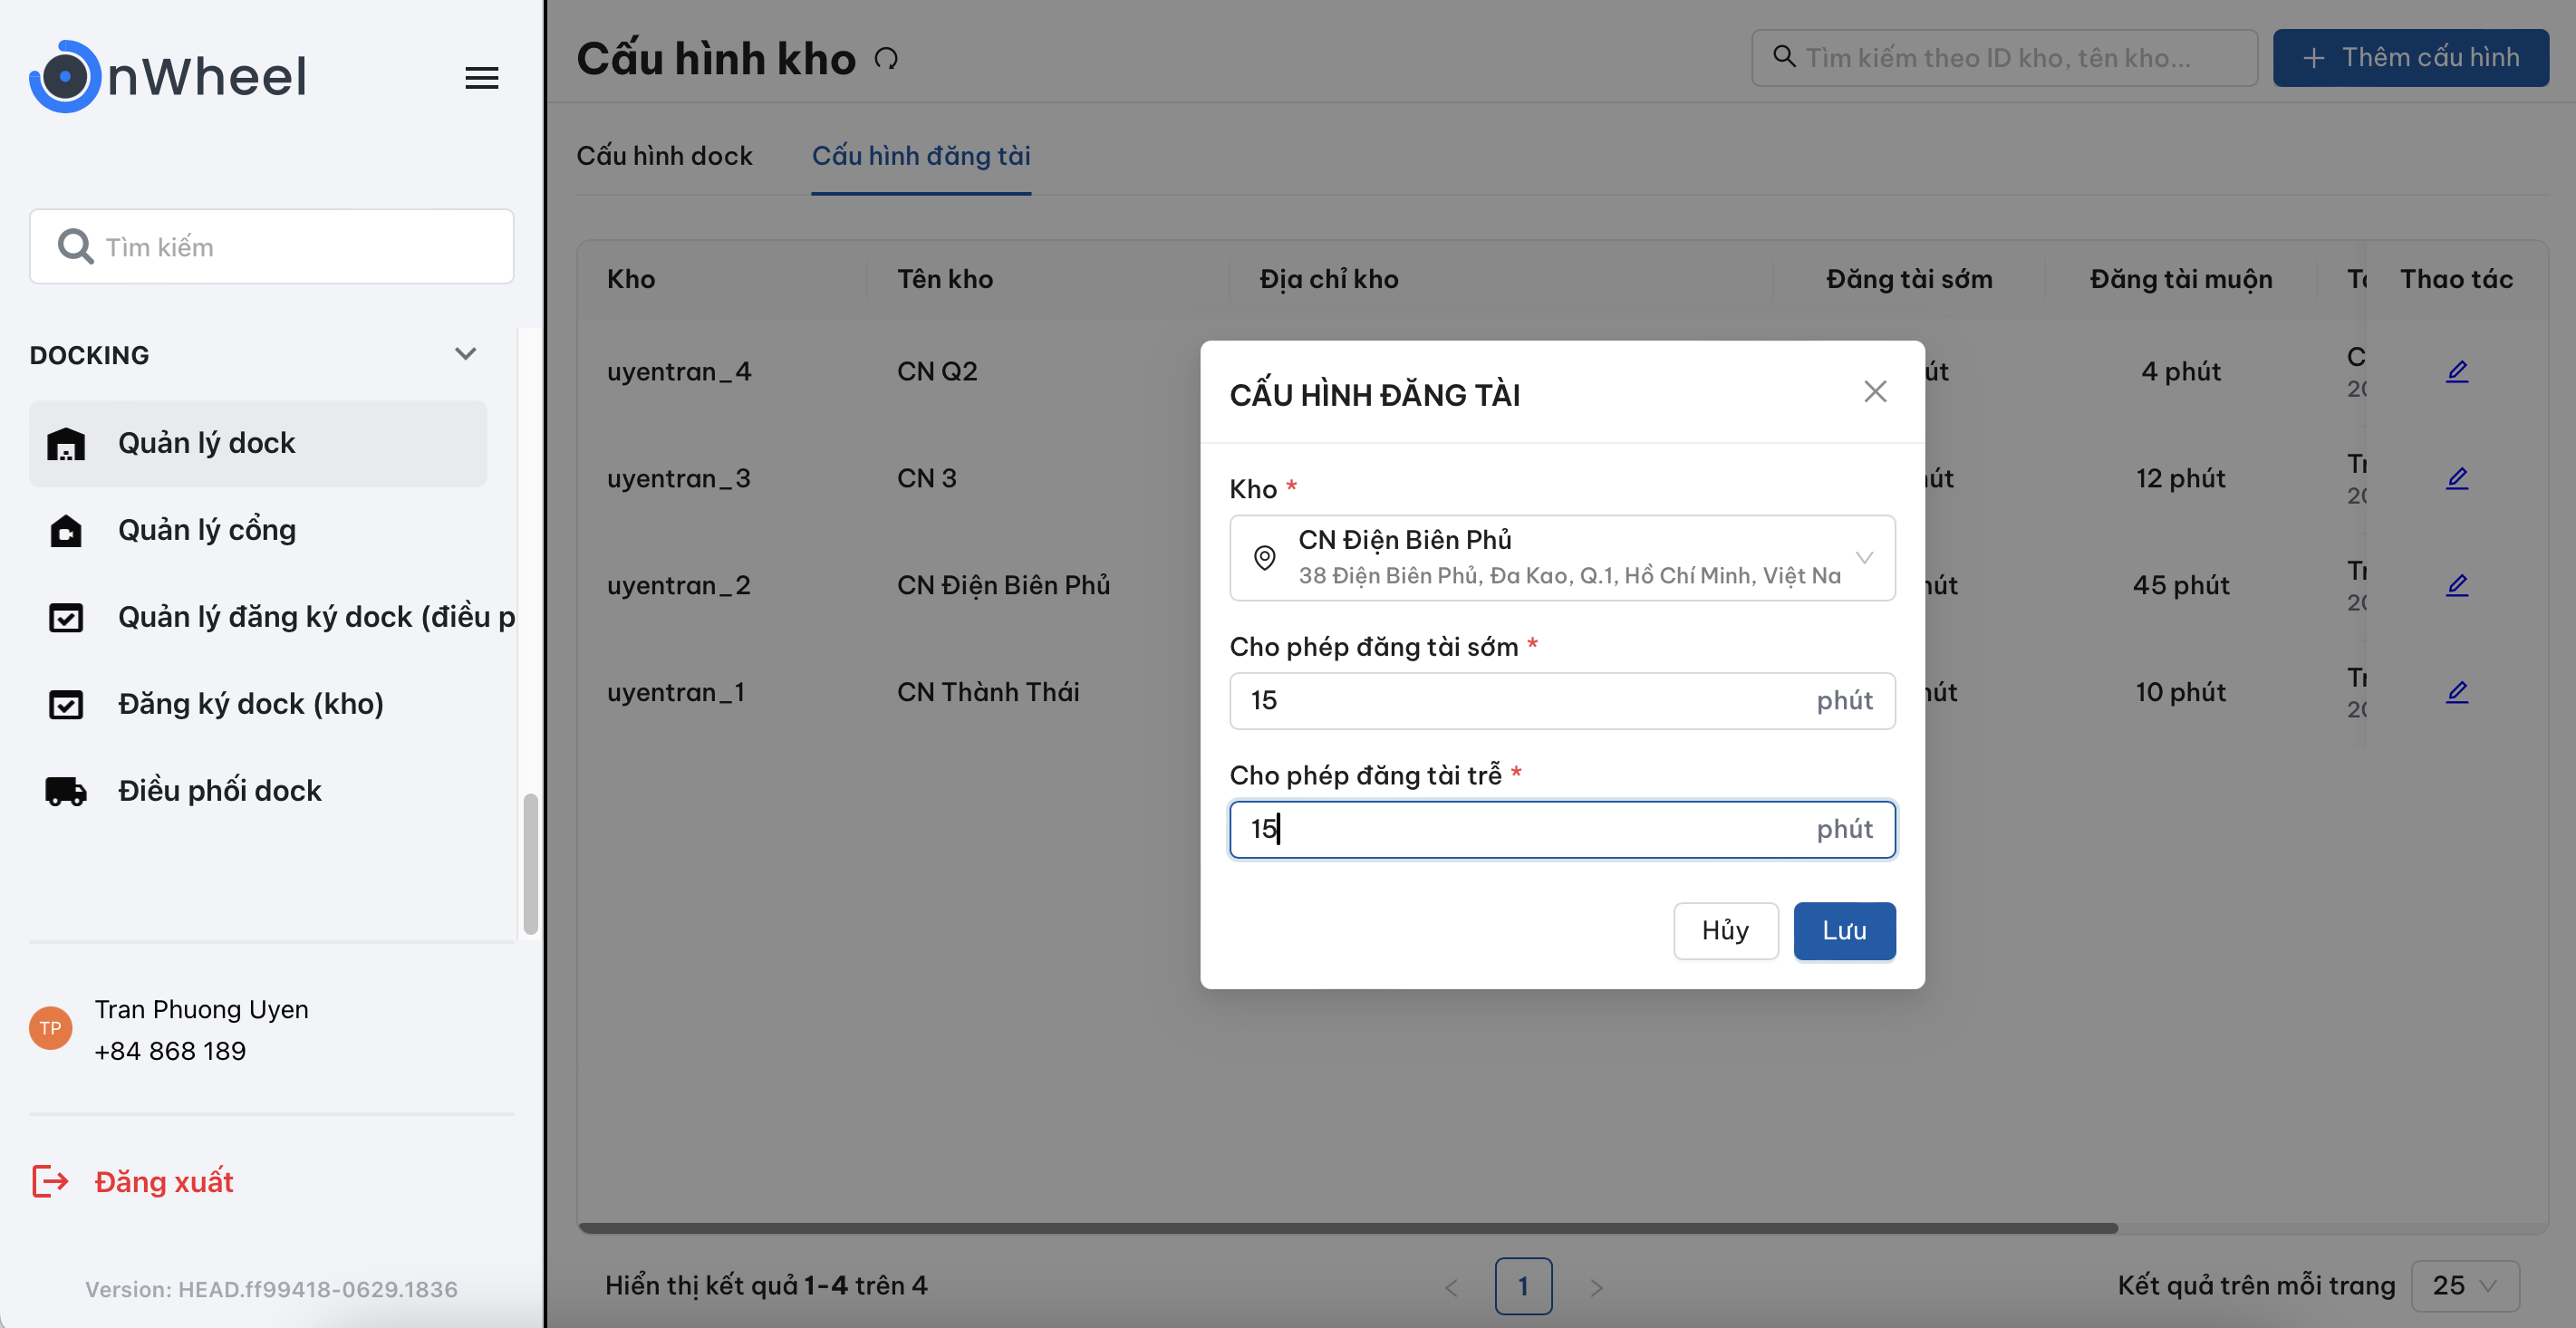Click the Quản lý cổng gate icon
This screenshot has width=2576, height=1328.
[66, 530]
